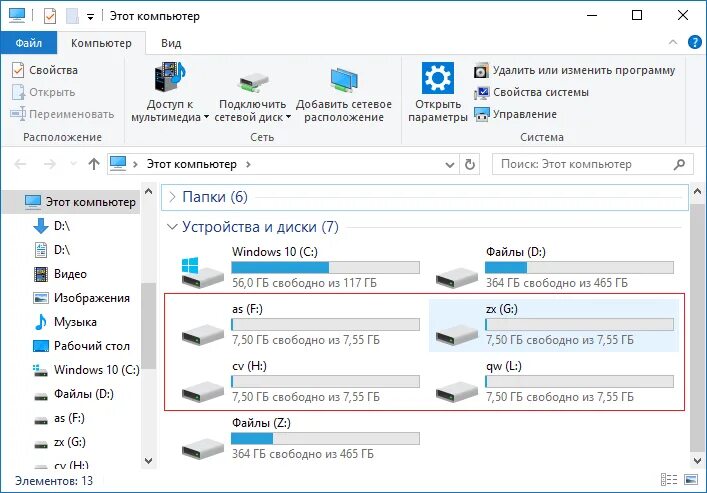Click the Back navigation arrow

(x=20, y=164)
